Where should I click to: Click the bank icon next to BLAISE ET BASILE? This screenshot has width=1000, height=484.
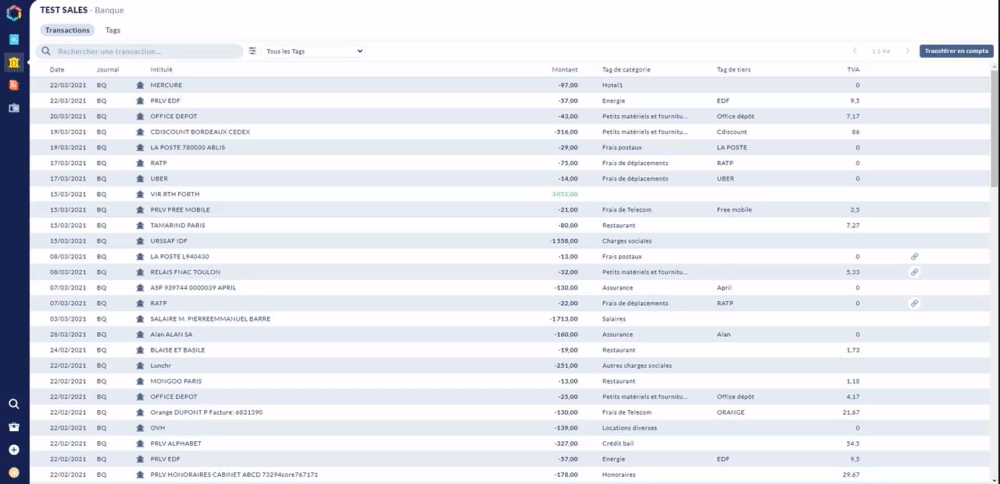pos(140,350)
